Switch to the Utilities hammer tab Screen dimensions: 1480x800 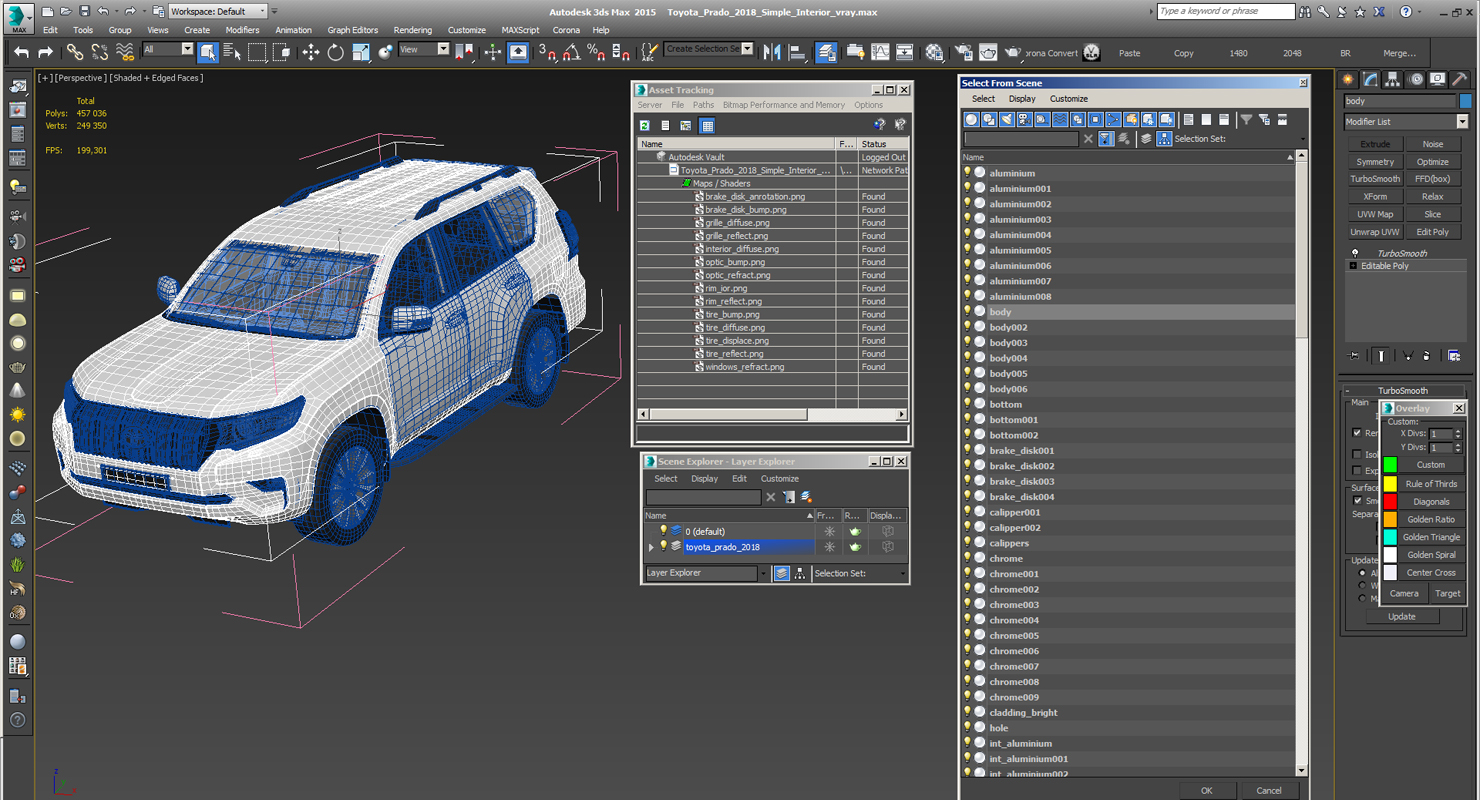click(x=1460, y=79)
